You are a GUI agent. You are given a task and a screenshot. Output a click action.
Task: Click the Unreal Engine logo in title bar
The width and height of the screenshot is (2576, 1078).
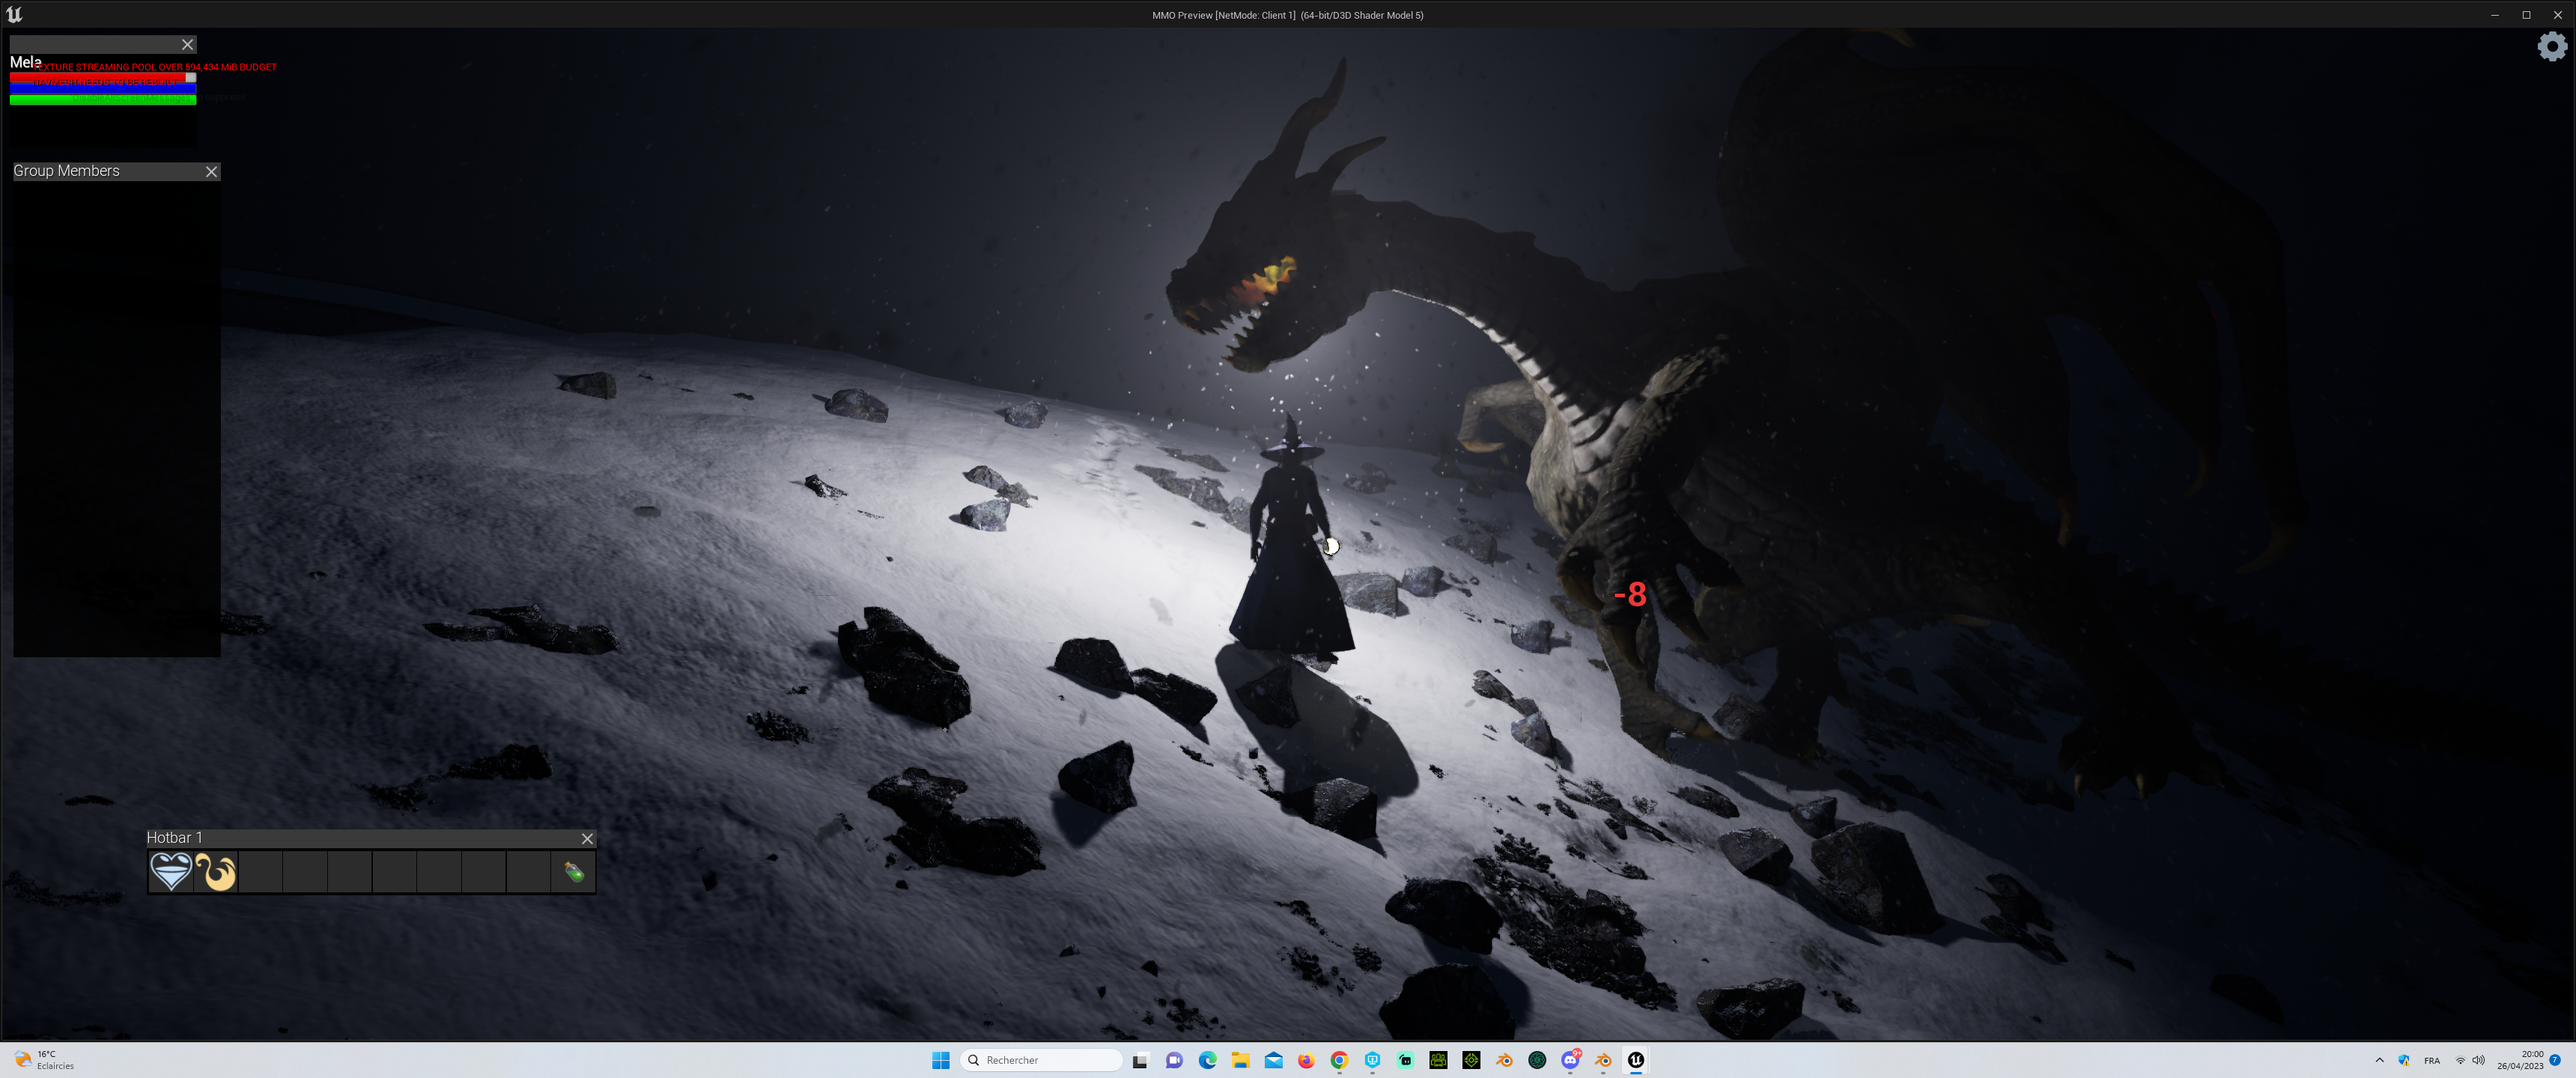pyautogui.click(x=14, y=14)
